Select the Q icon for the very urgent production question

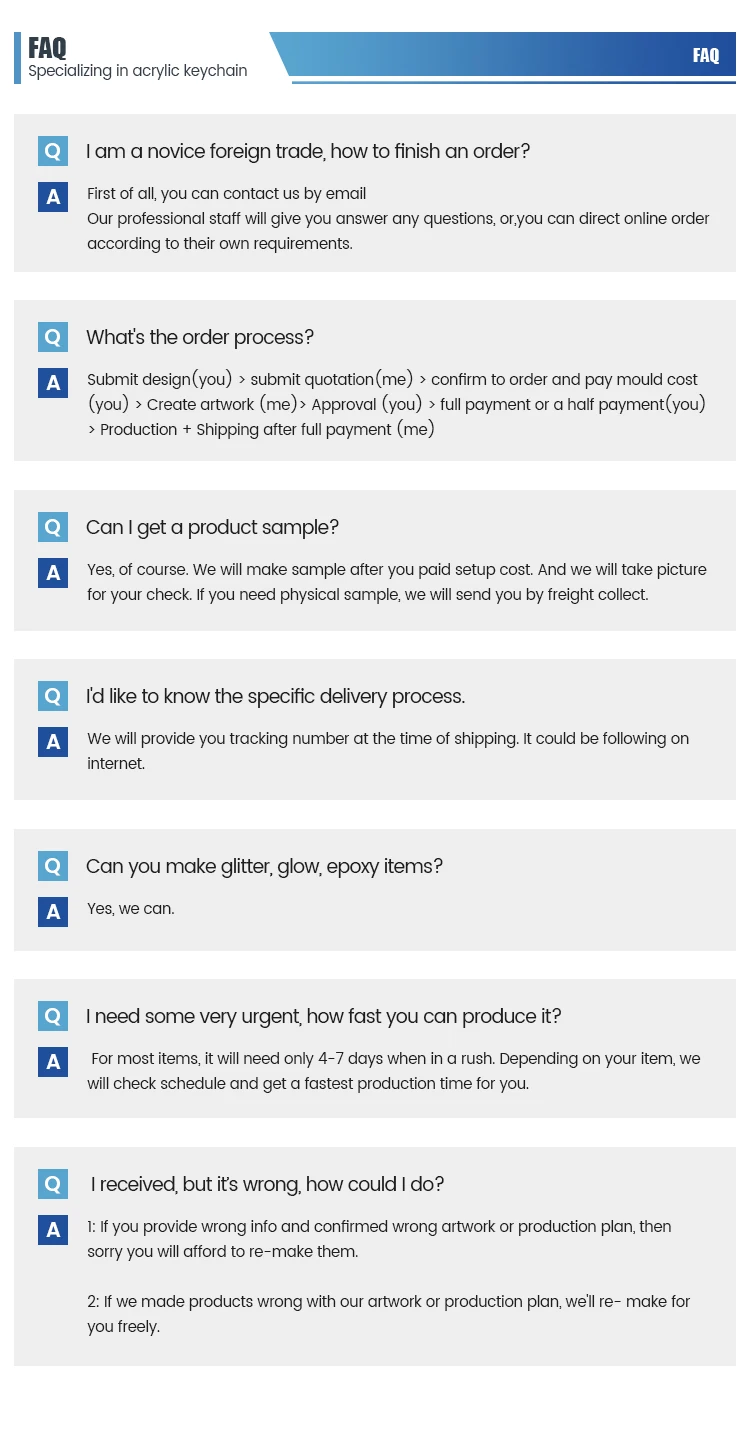53,1016
